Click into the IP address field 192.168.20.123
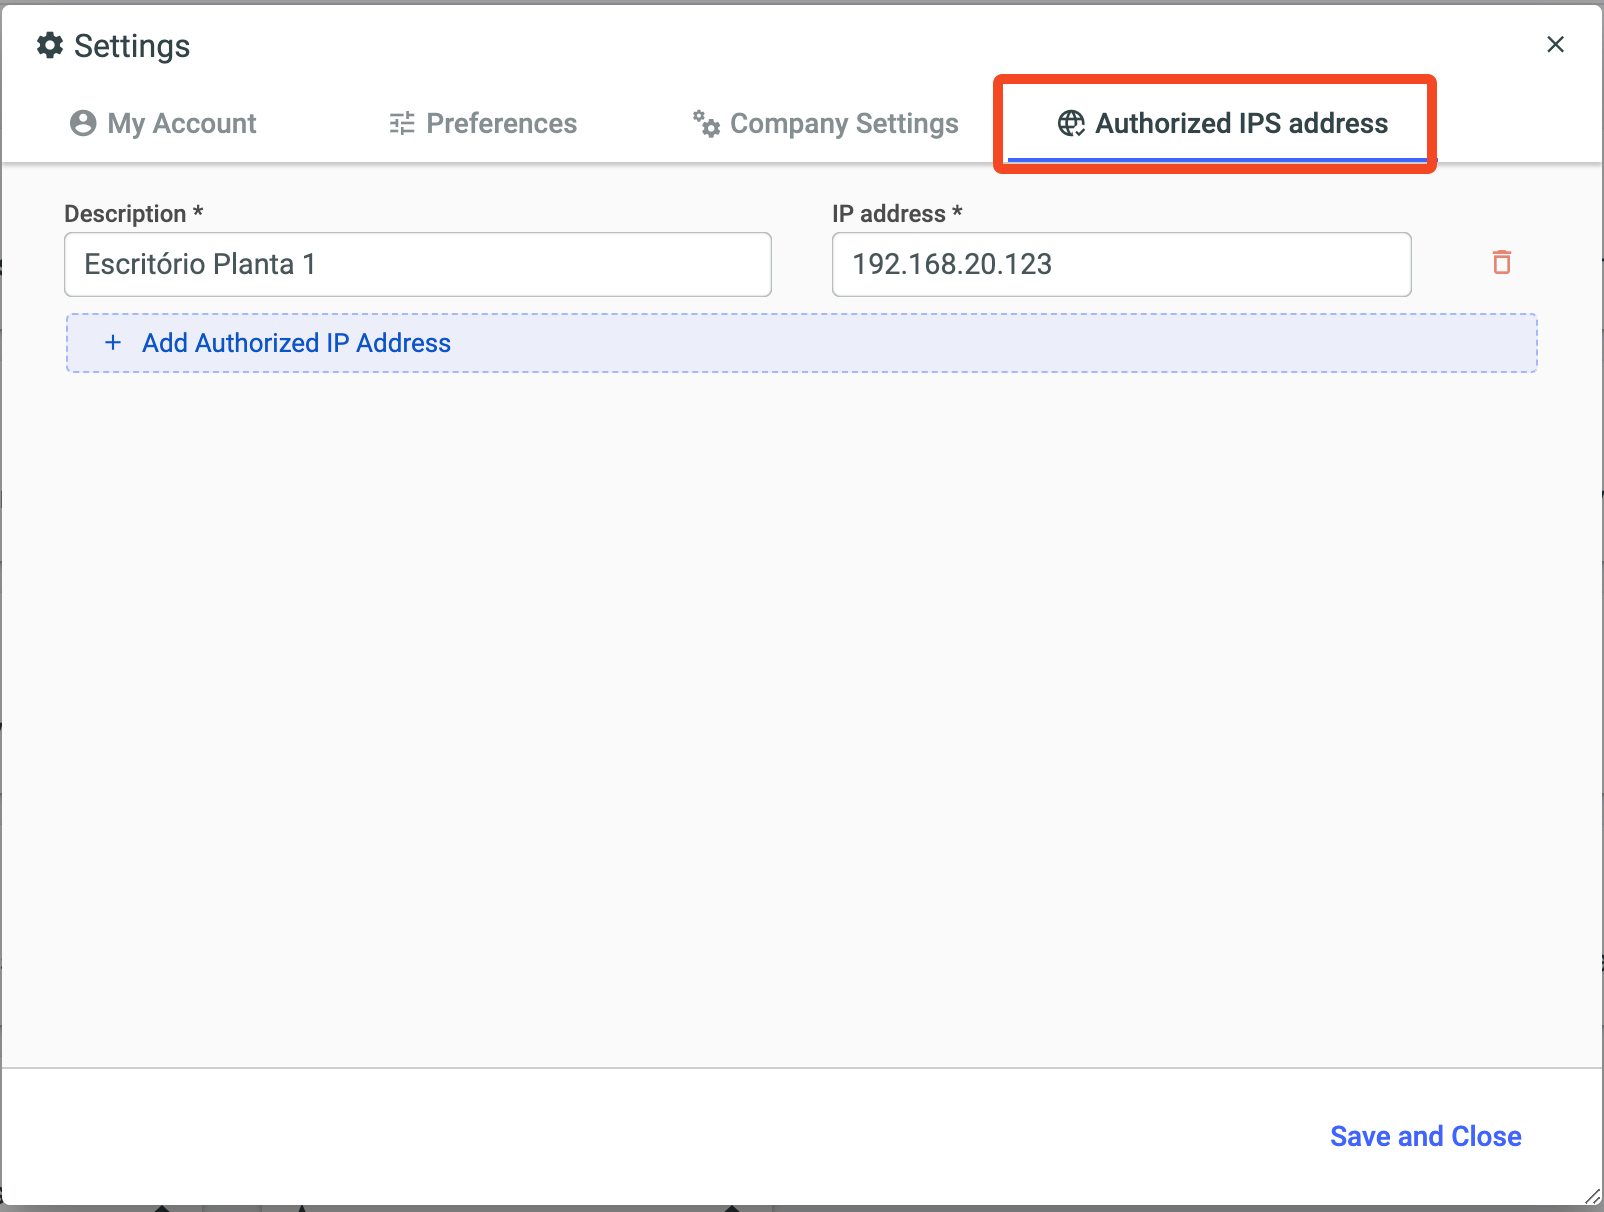 tap(1121, 265)
